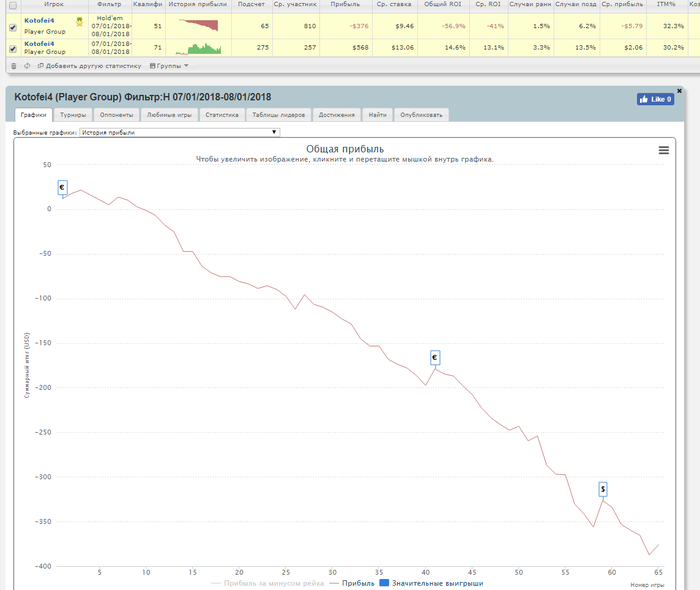Click the -$376 profit cell
Viewport: 700px width, 590px height.
point(358,26)
